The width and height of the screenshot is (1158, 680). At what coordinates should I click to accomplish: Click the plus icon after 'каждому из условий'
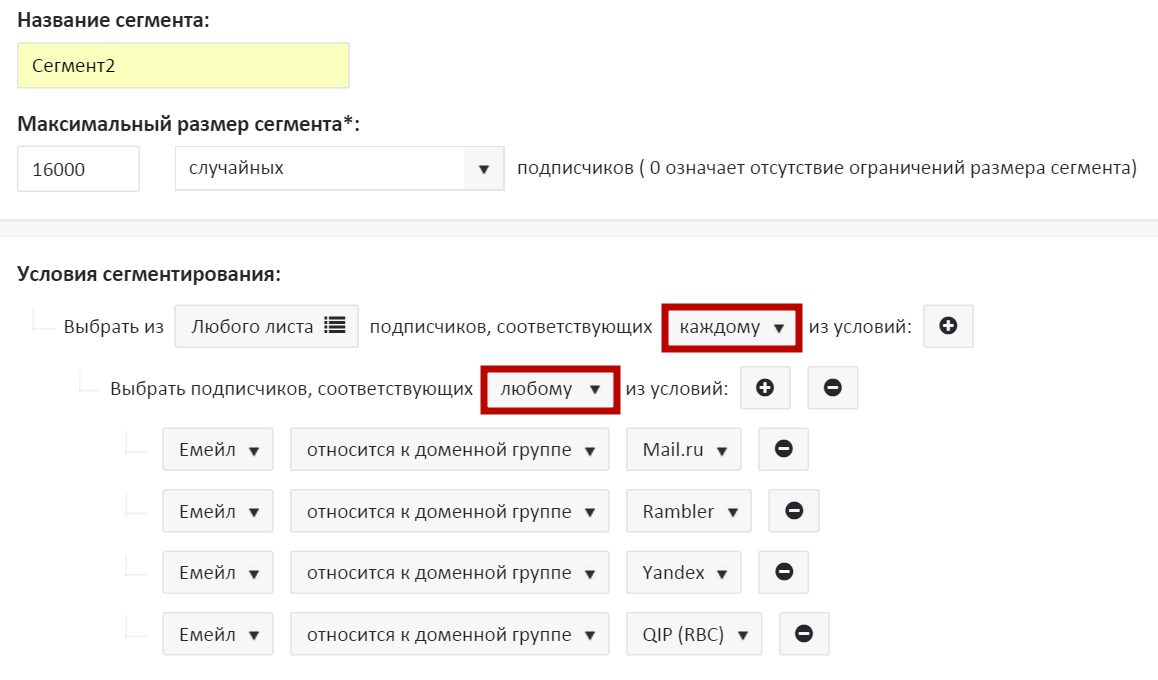pyautogui.click(x=948, y=327)
